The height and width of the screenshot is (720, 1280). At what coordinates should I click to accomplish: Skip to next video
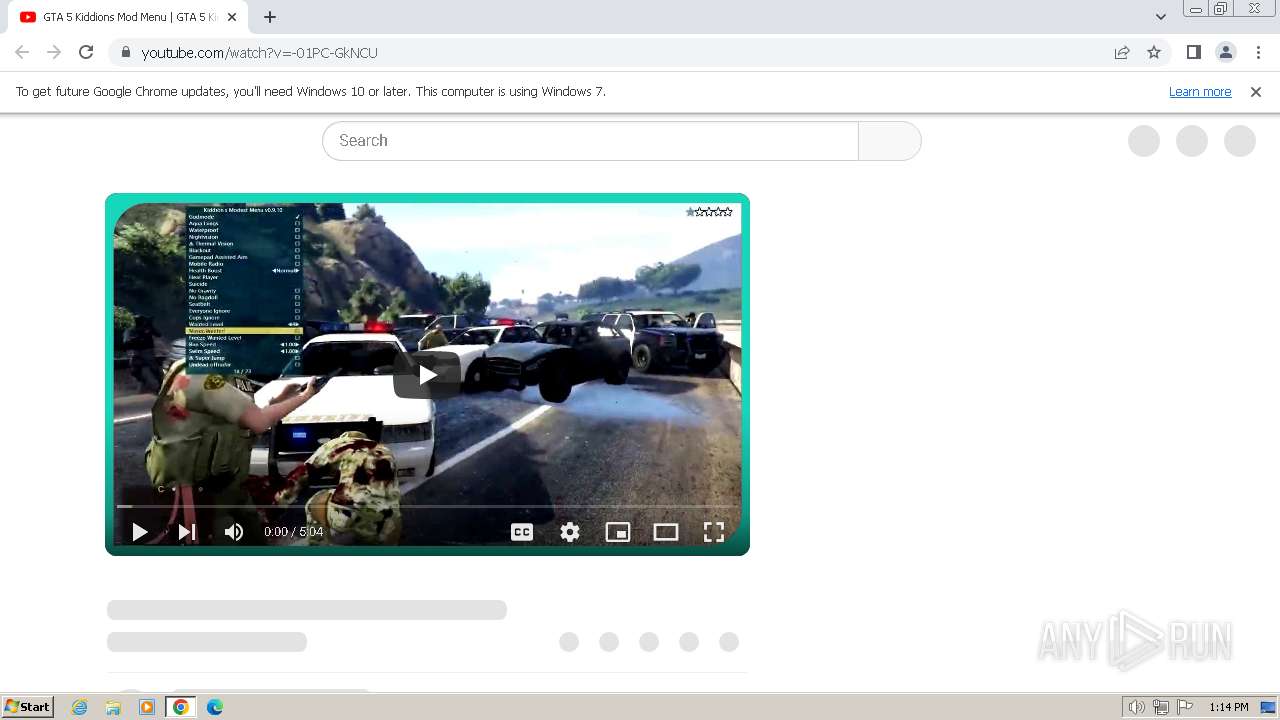187,532
